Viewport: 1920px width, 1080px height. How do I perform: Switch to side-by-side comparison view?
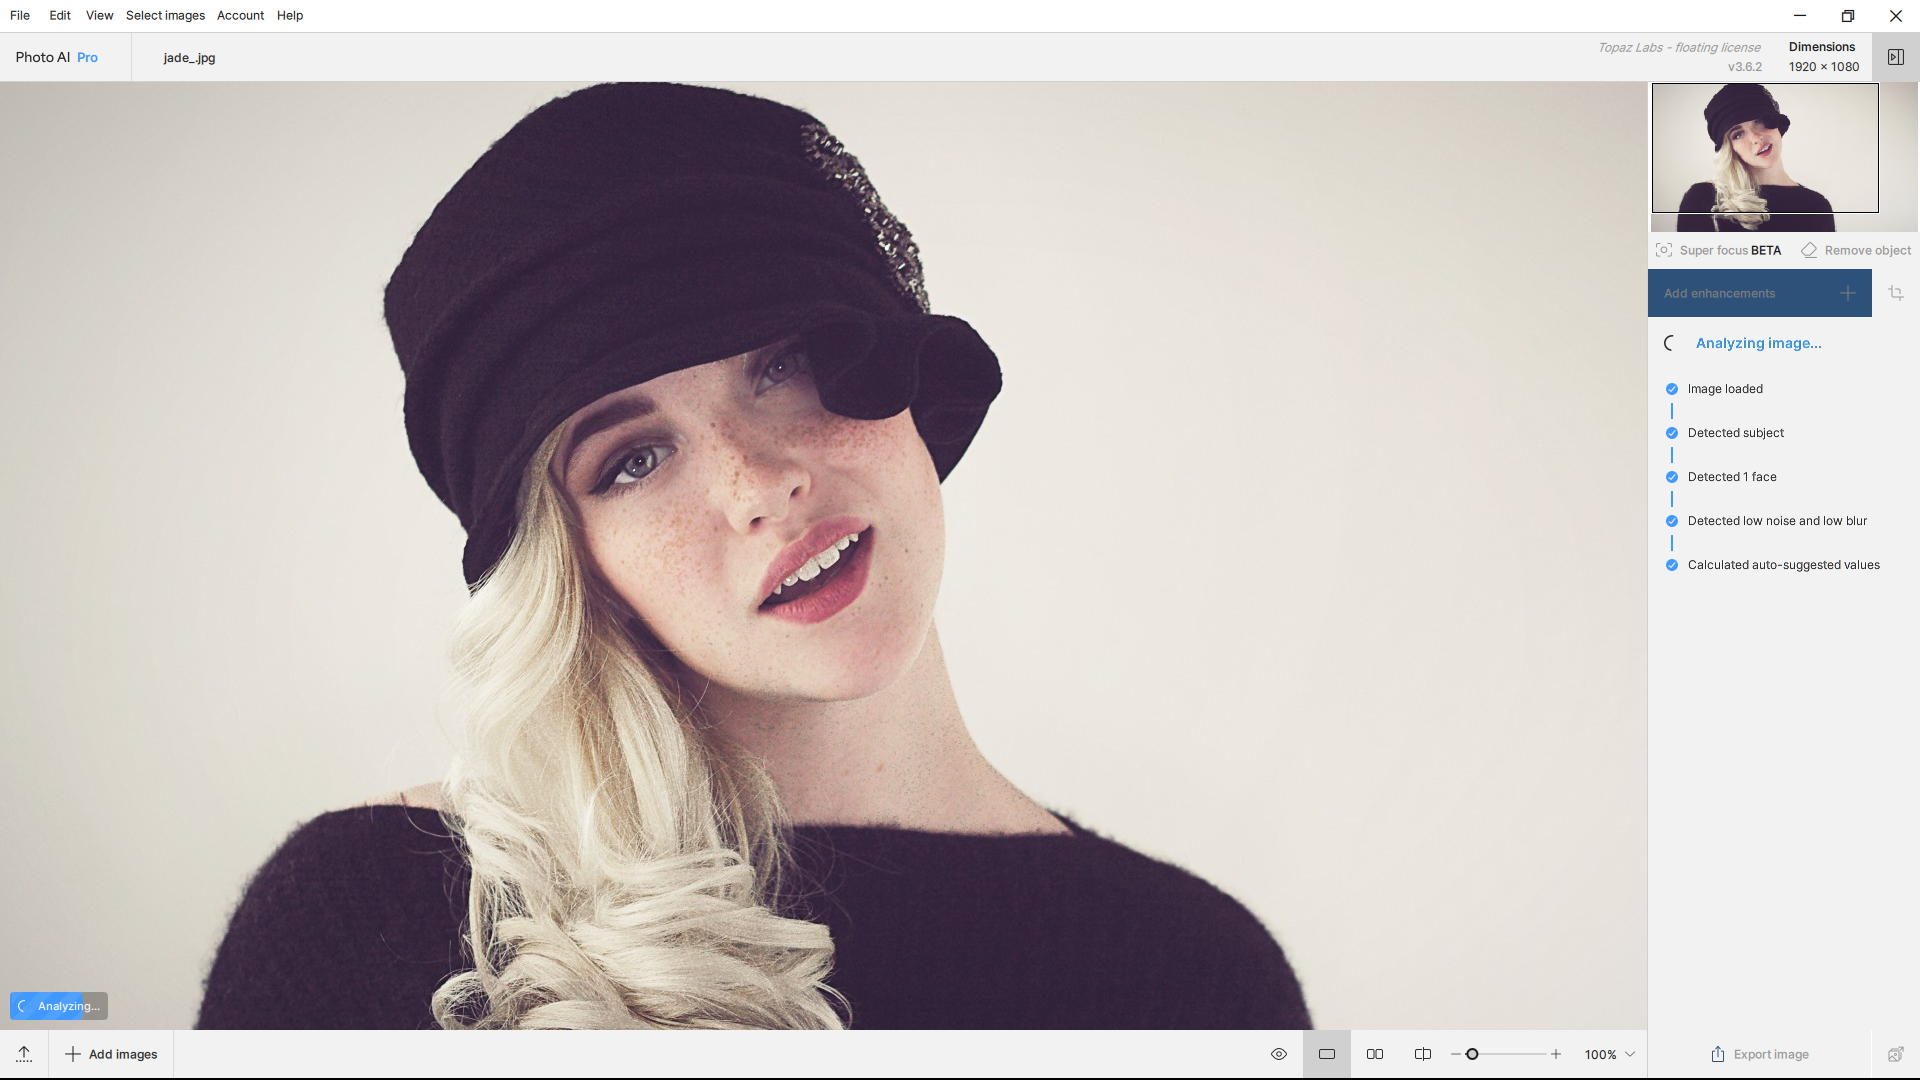pos(1375,1054)
